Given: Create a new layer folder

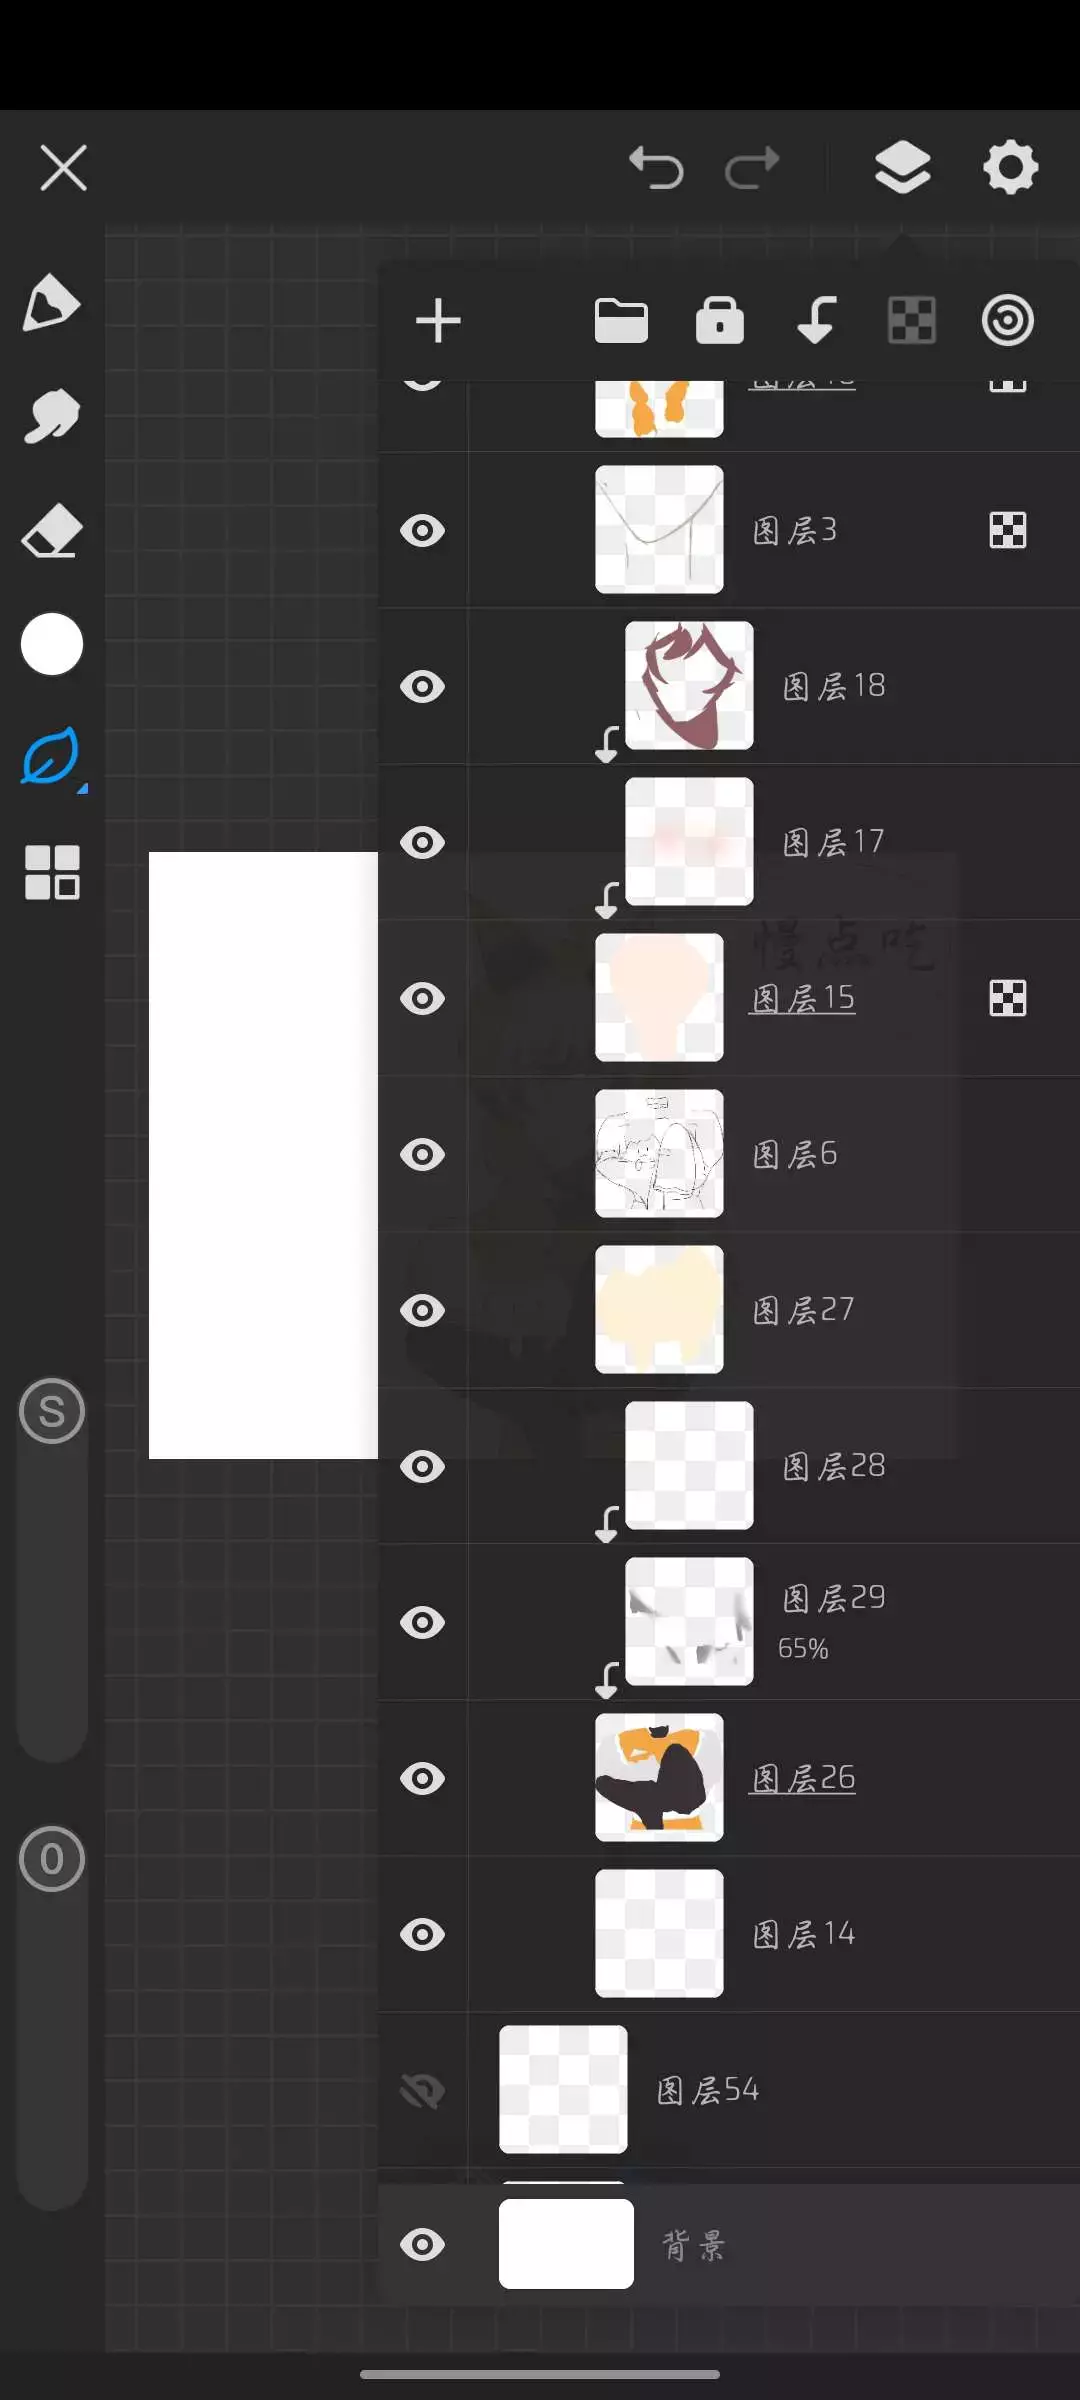Looking at the screenshot, I should pos(621,321).
